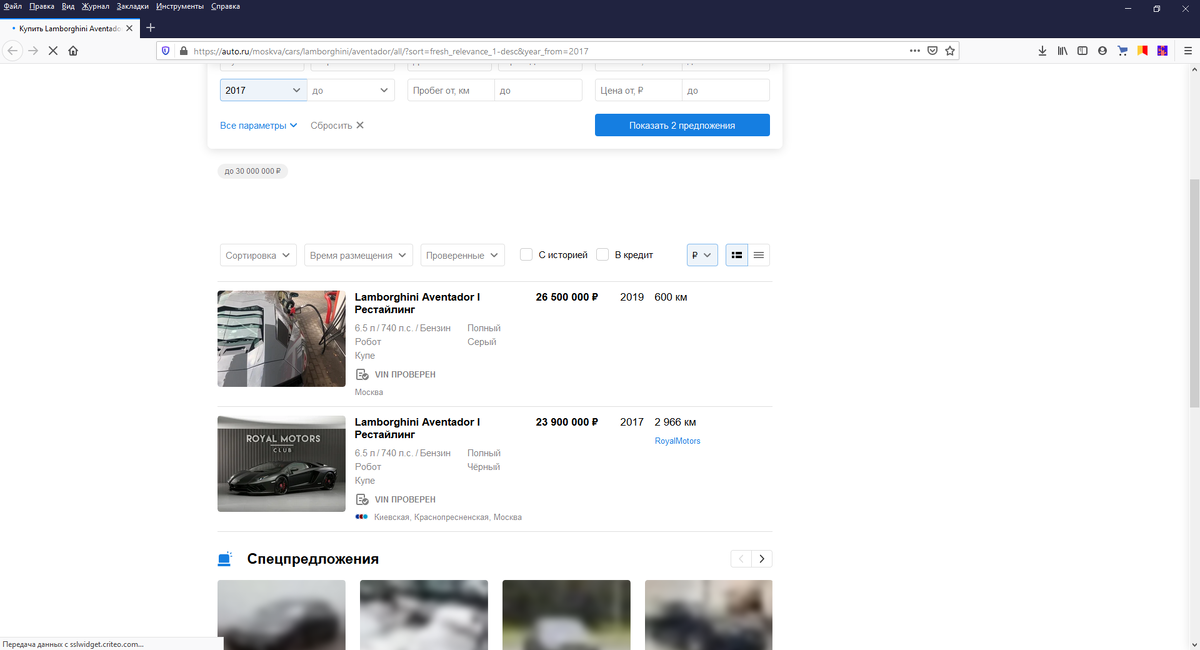Open page actions three-dot menu
The height and width of the screenshot is (650, 1200).
(x=915, y=50)
